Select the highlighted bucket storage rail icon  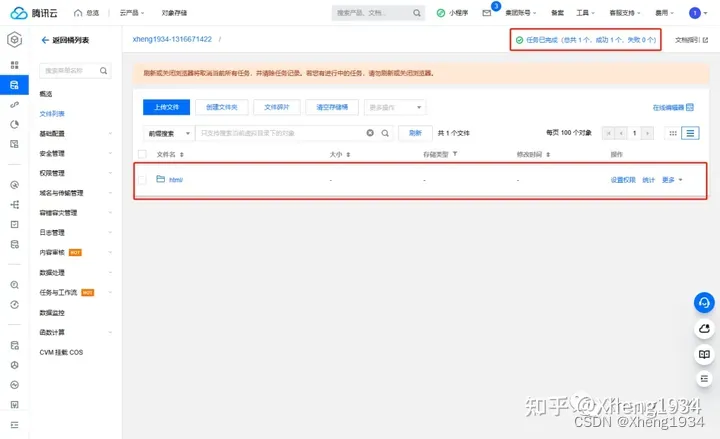(15, 85)
